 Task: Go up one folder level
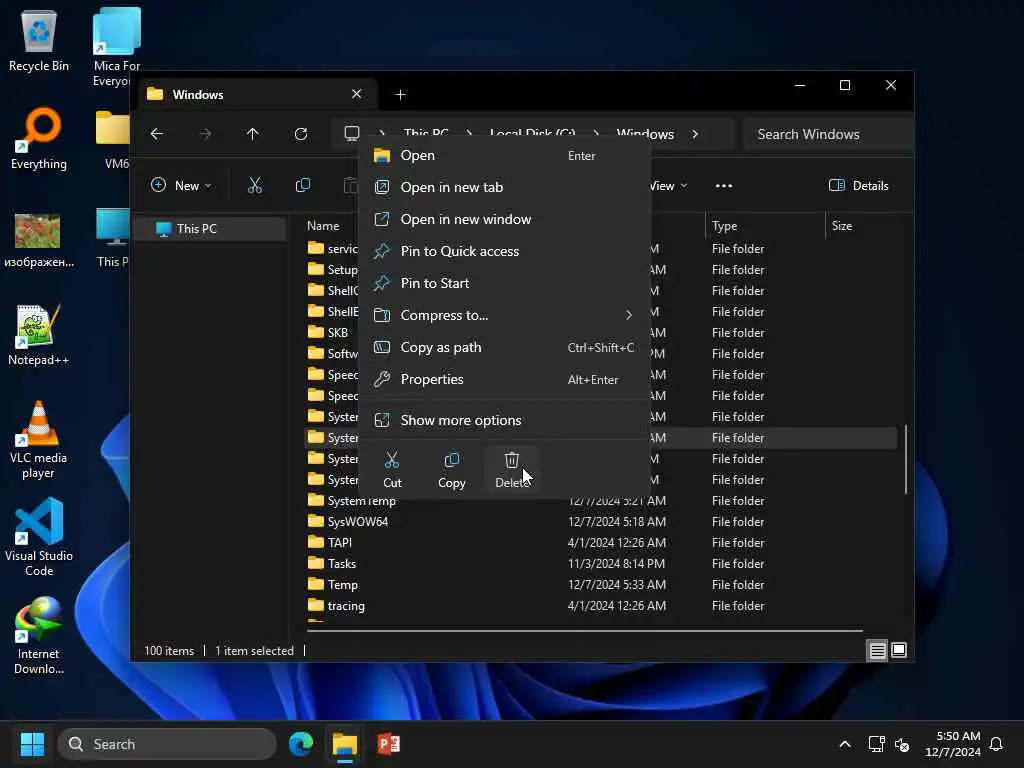click(253, 134)
